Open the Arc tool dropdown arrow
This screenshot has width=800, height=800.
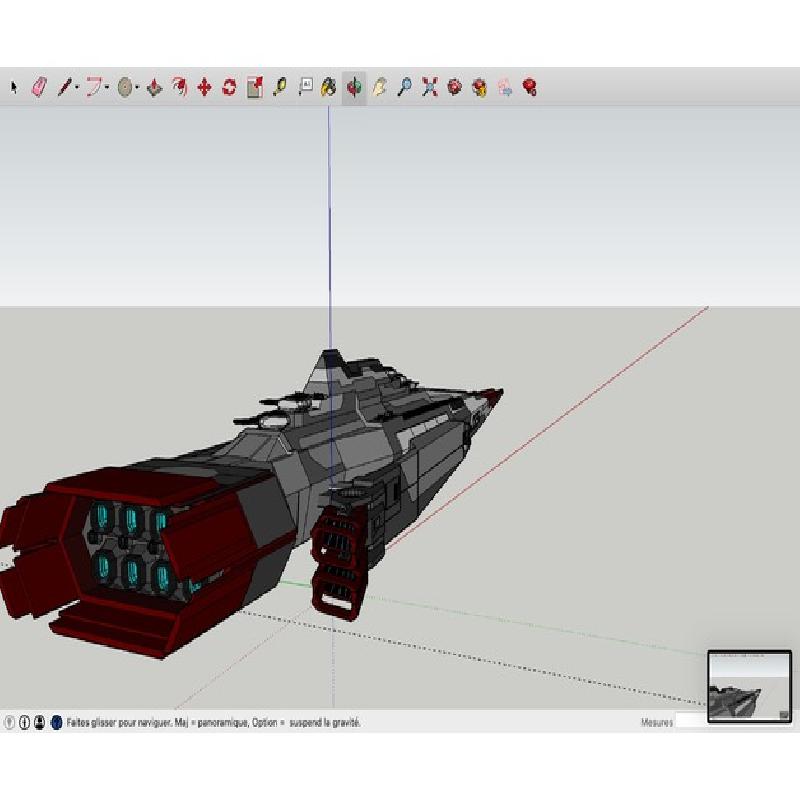pyautogui.click(x=106, y=88)
